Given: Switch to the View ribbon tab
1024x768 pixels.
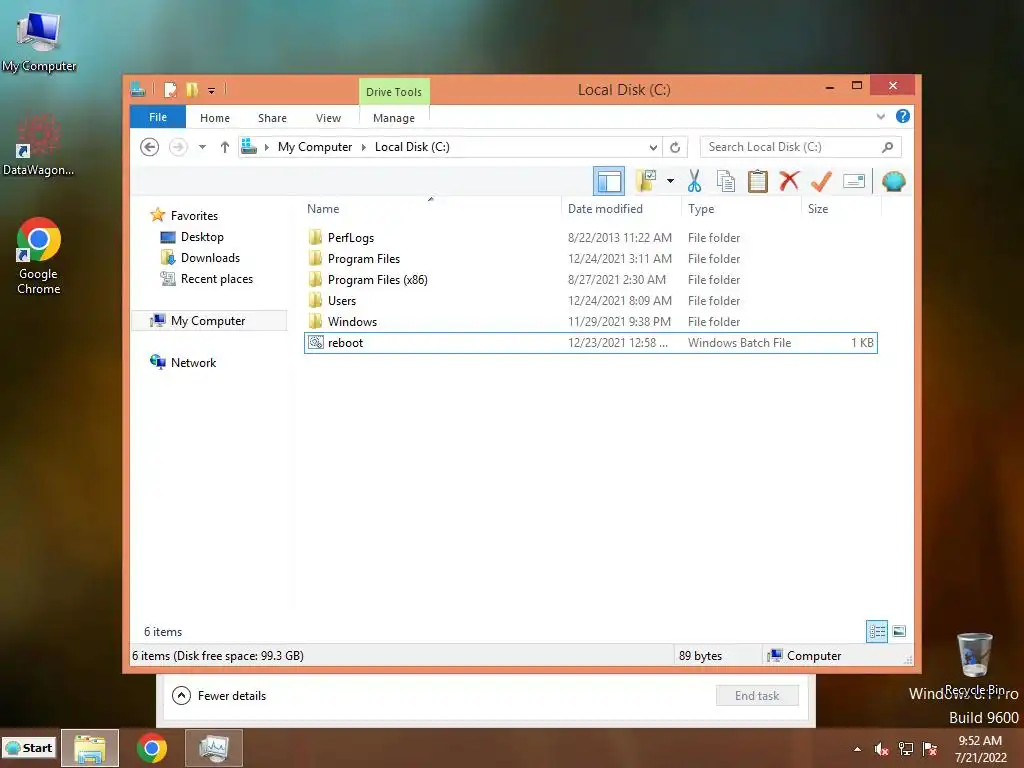Looking at the screenshot, I should tap(328, 118).
